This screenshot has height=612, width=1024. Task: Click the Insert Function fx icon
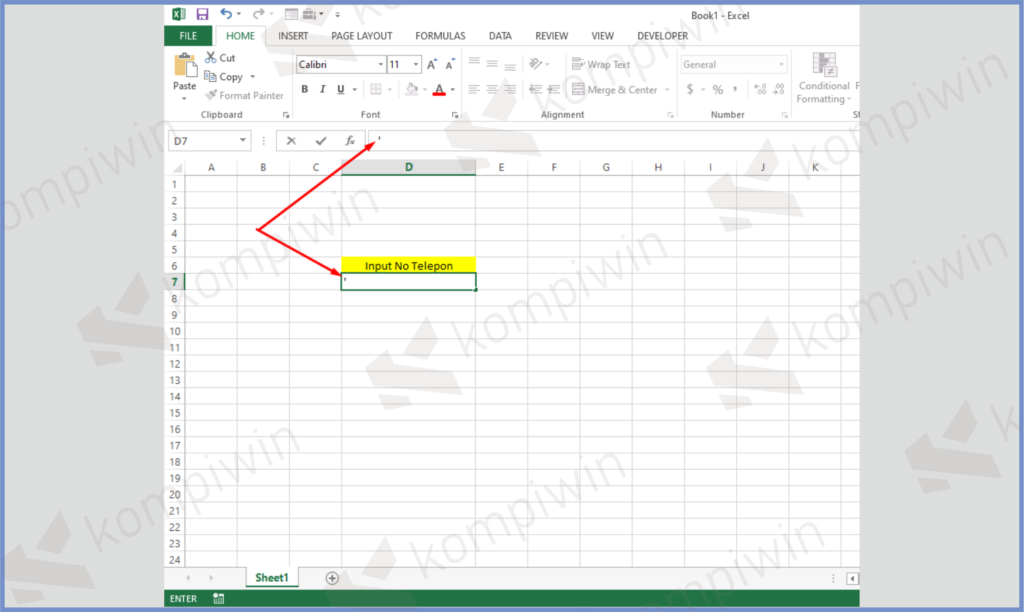click(x=350, y=141)
